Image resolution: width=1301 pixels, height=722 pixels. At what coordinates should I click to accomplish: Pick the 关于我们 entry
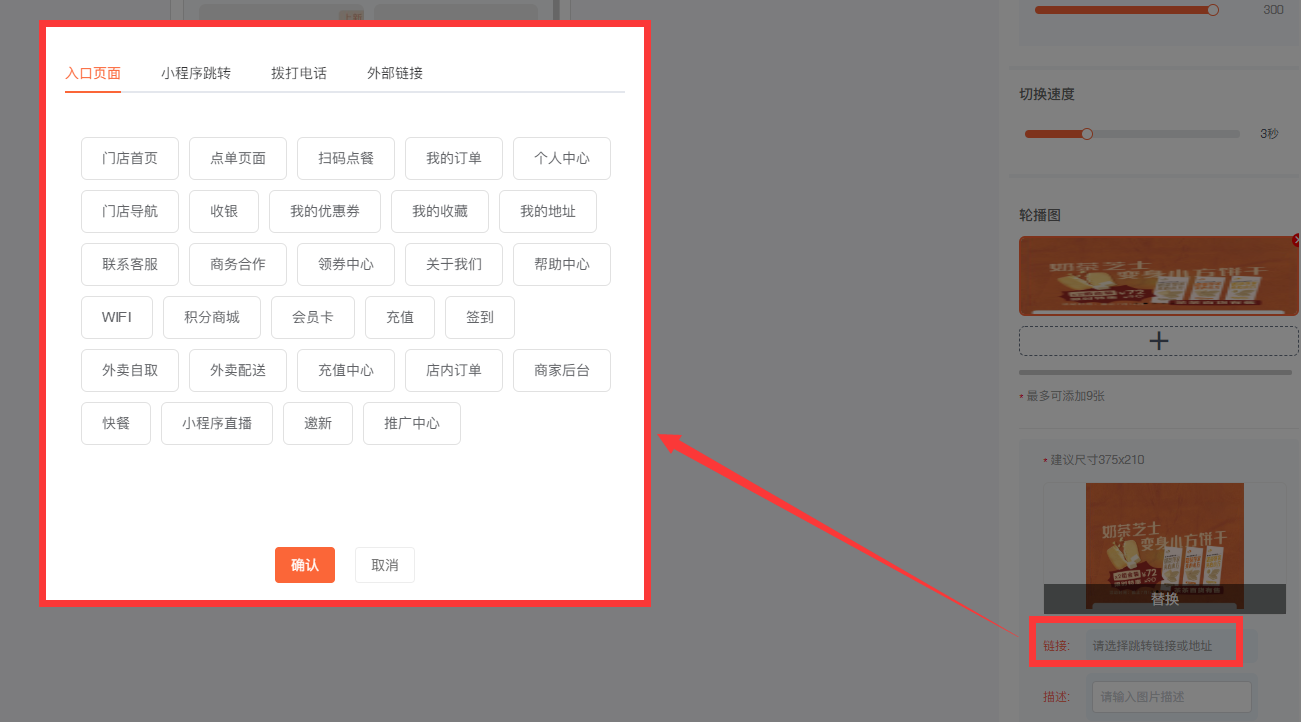click(x=454, y=264)
